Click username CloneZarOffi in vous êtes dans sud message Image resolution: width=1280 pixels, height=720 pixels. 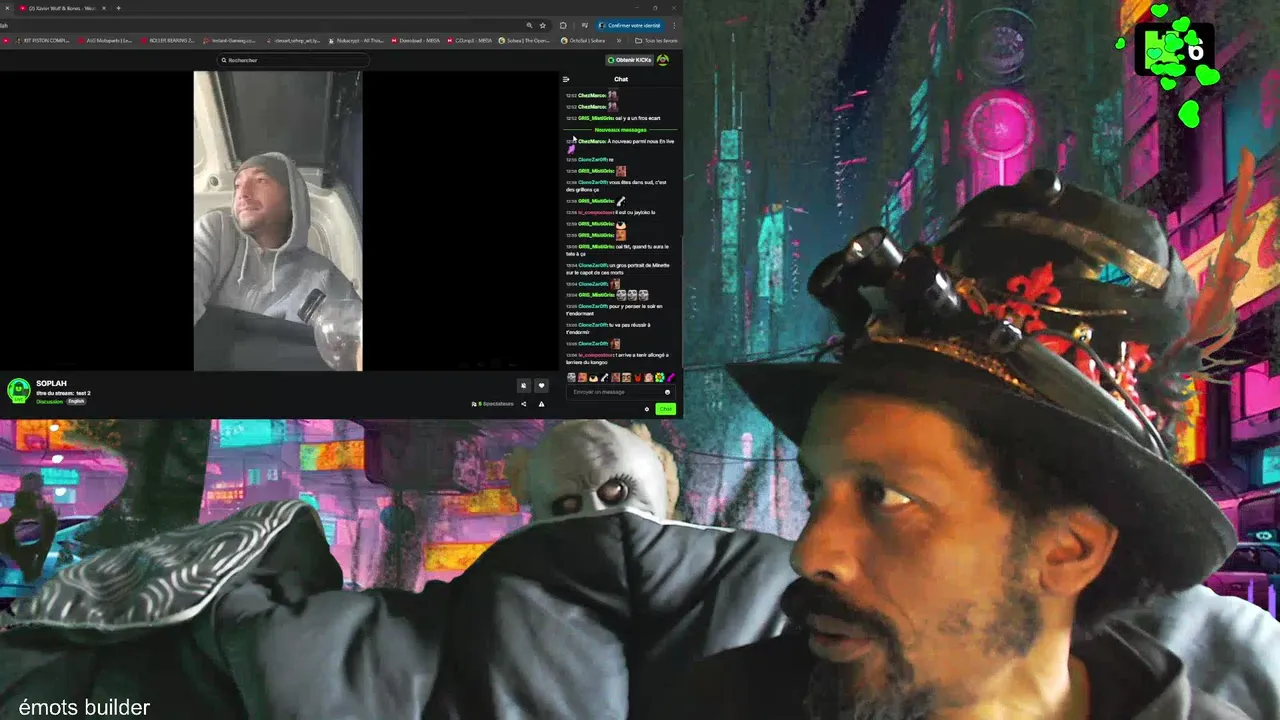click(x=593, y=182)
